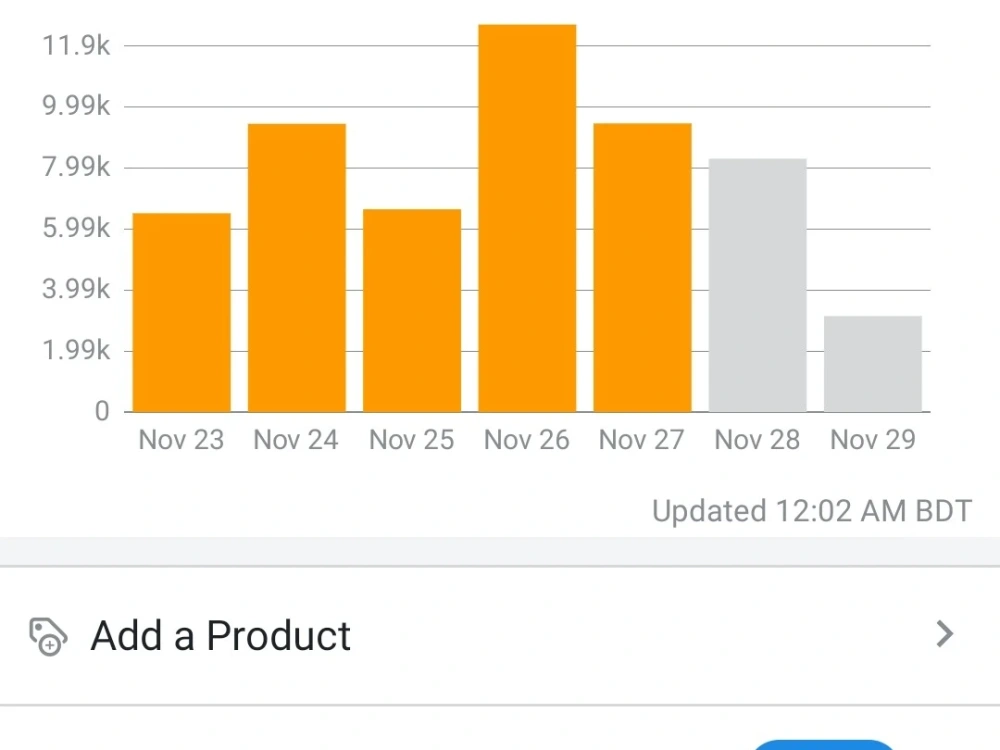Tap the blue button at bottom right
Screen dimensions: 1000x750
[823, 745]
